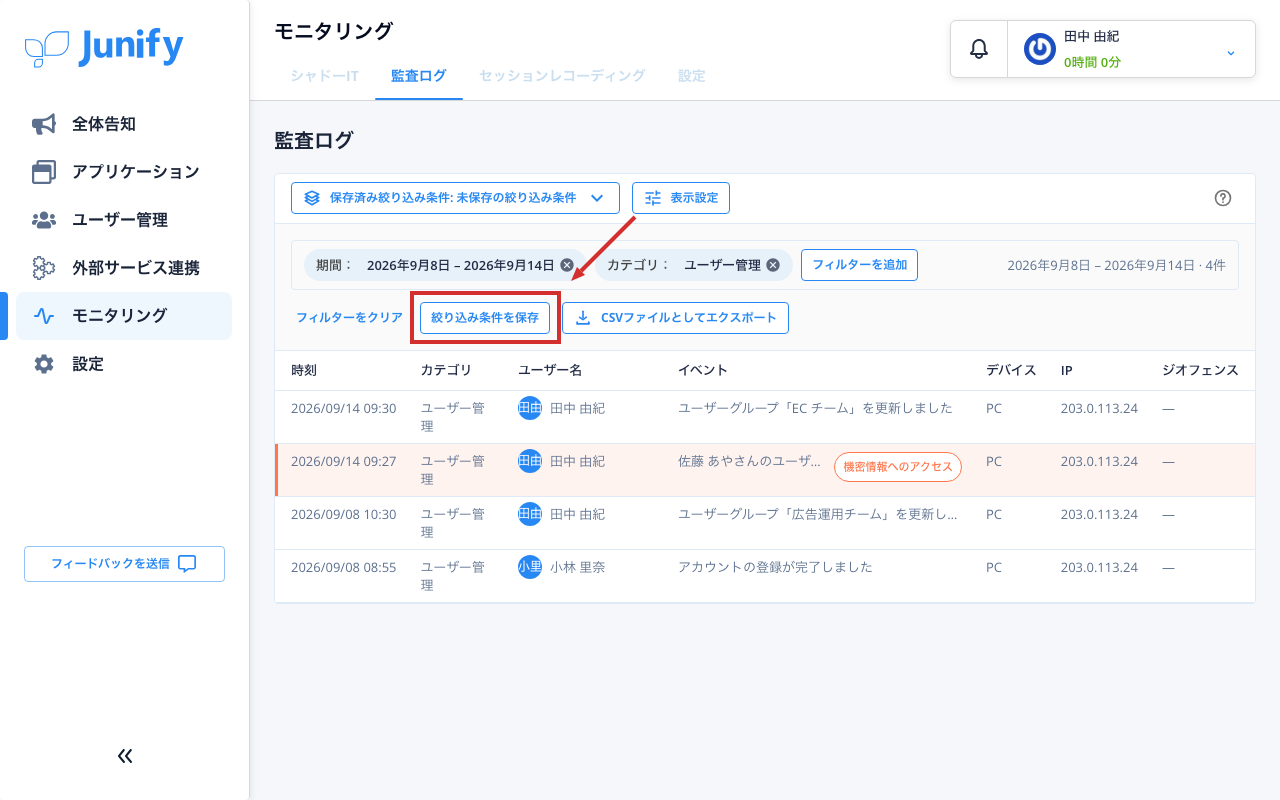Click event text アカウントの登録が完了しました
This screenshot has height=800, width=1280.
point(775,567)
